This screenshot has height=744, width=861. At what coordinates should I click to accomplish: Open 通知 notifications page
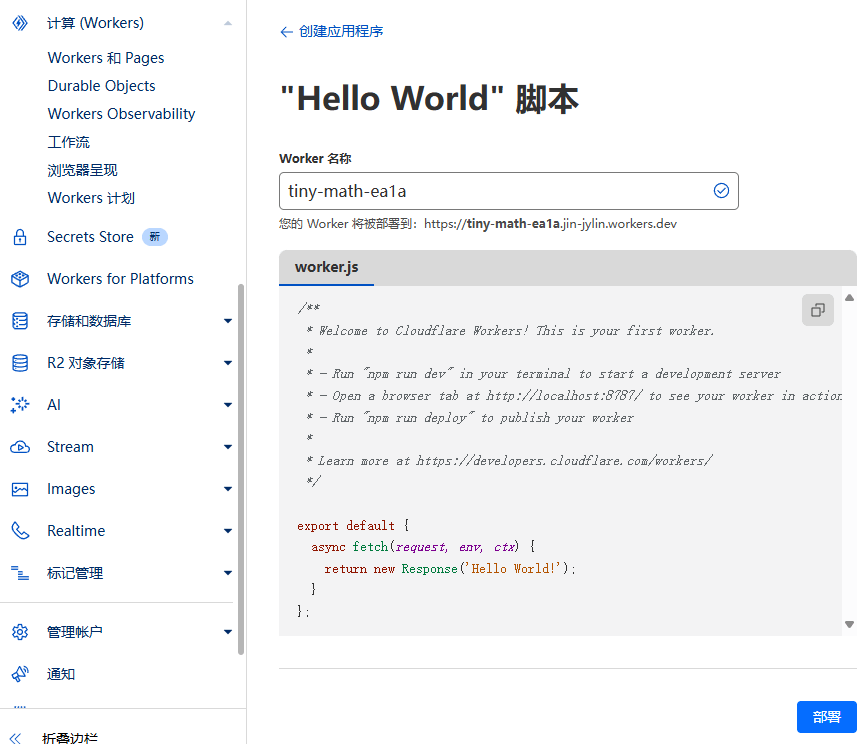point(61,674)
